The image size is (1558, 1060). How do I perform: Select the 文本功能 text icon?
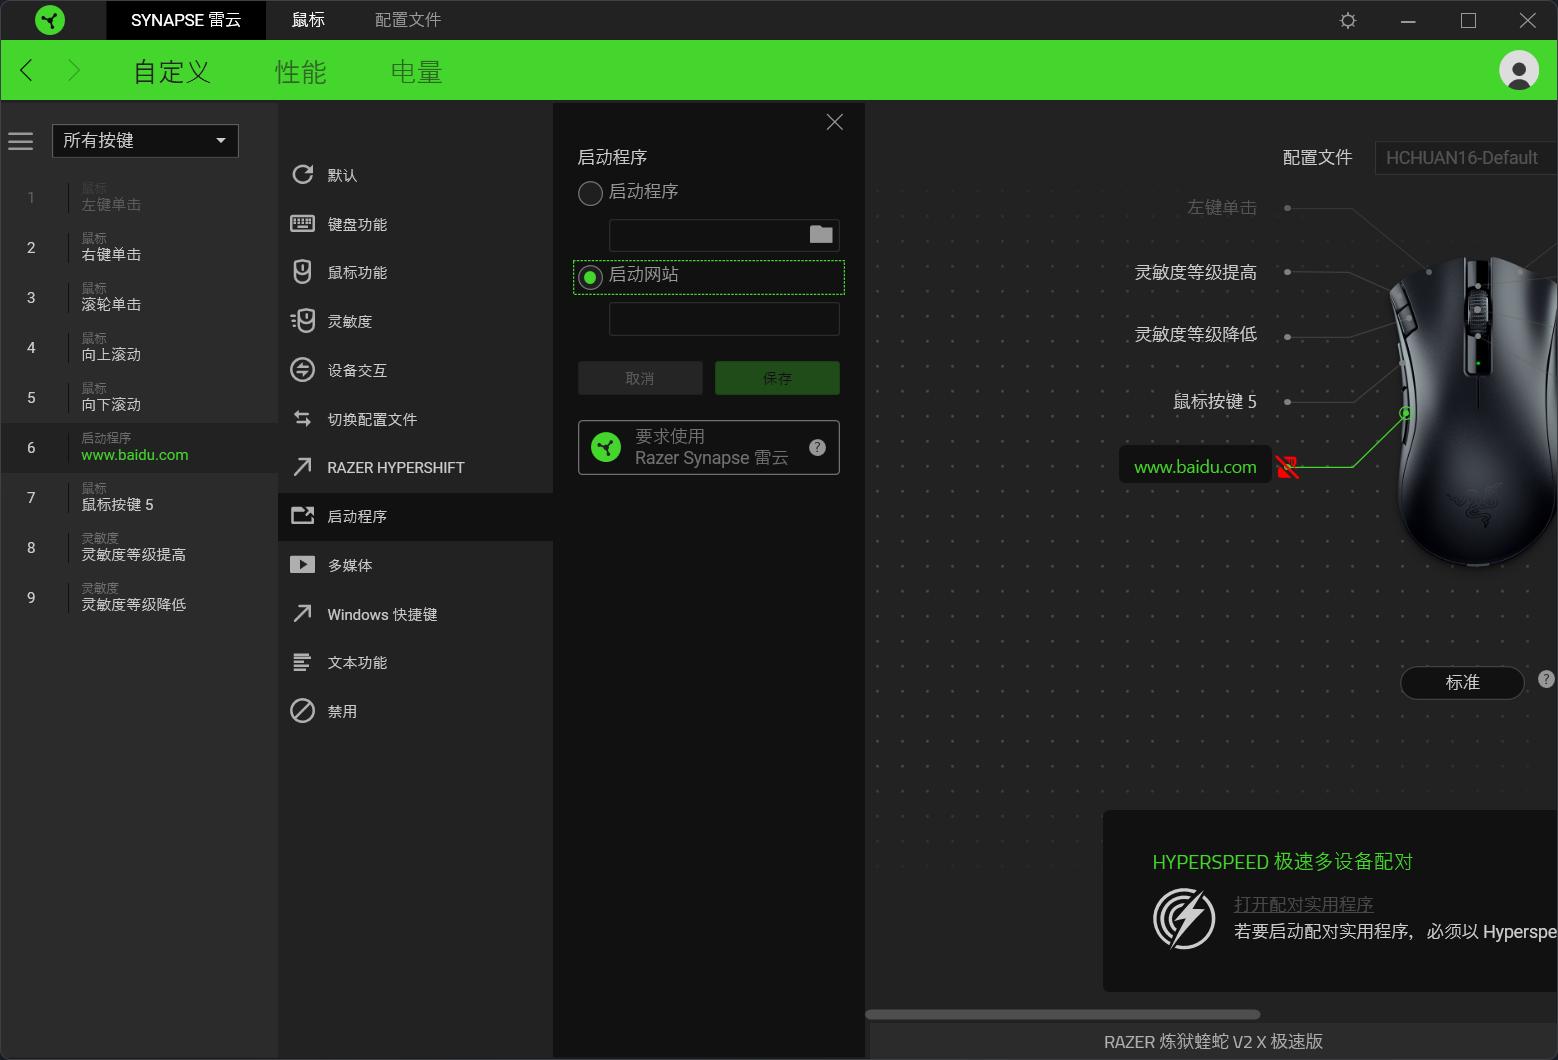click(302, 661)
